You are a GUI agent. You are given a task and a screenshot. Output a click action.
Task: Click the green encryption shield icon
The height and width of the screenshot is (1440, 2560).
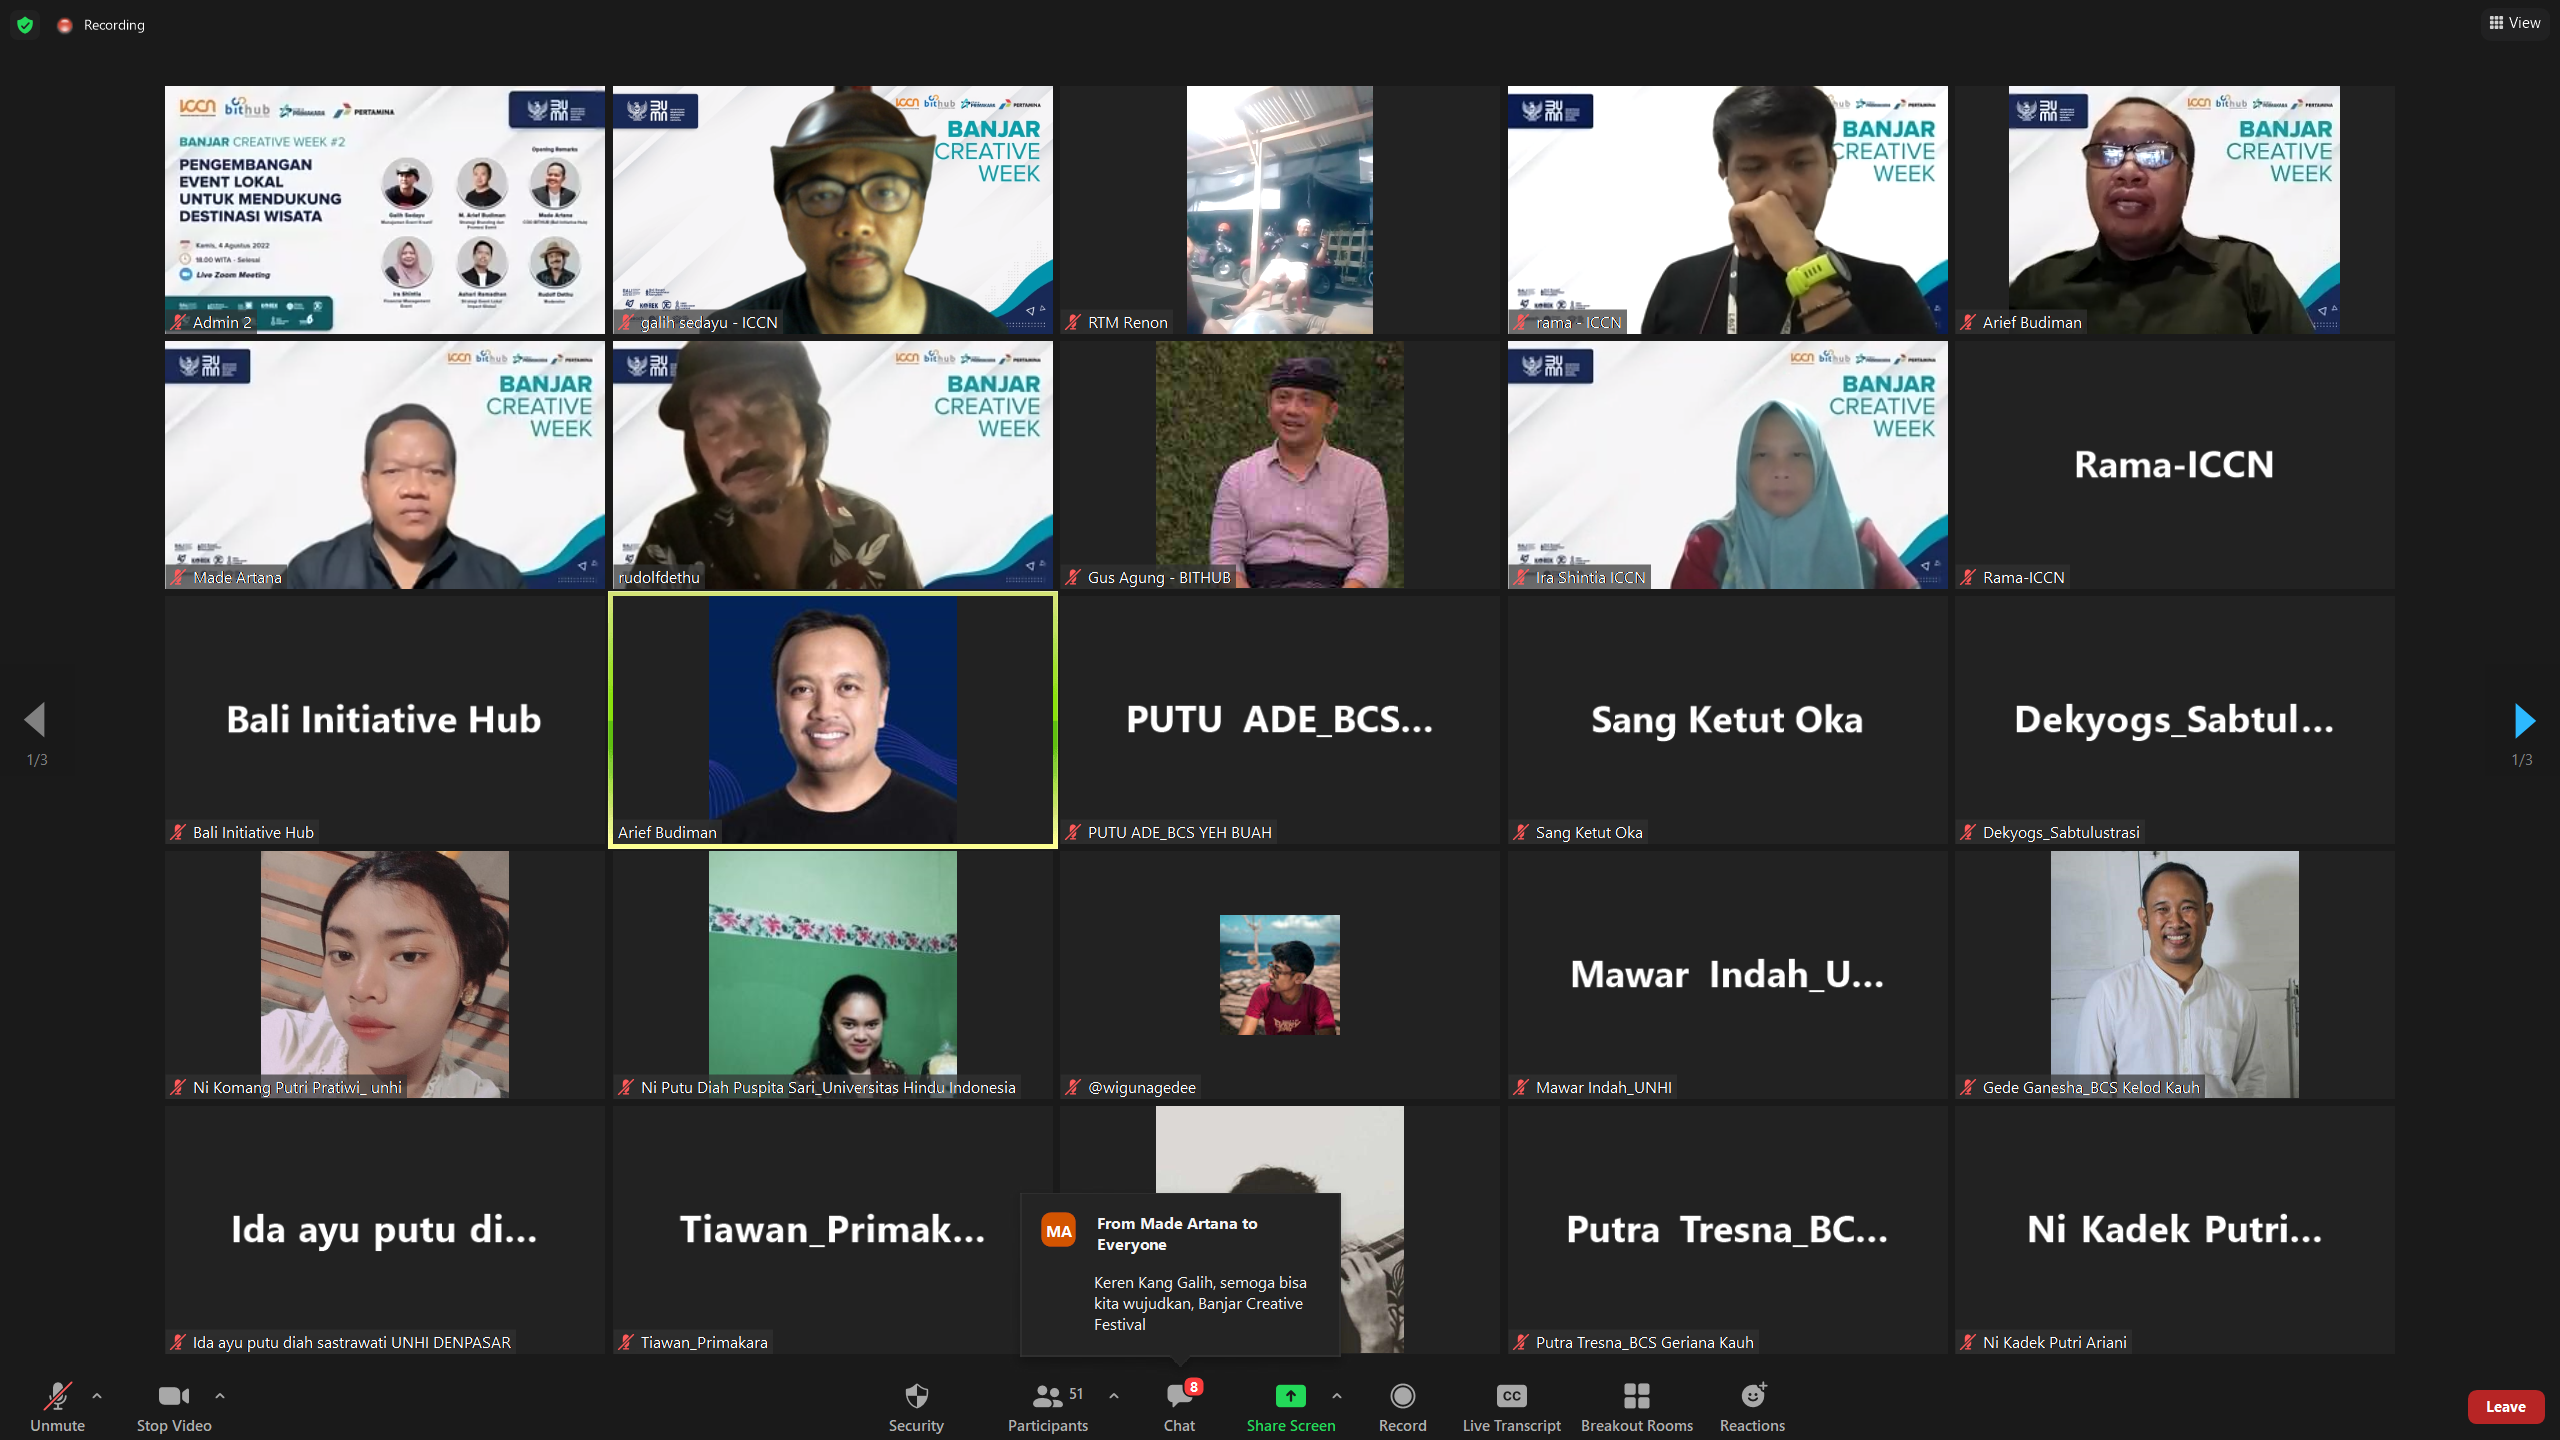25,25
